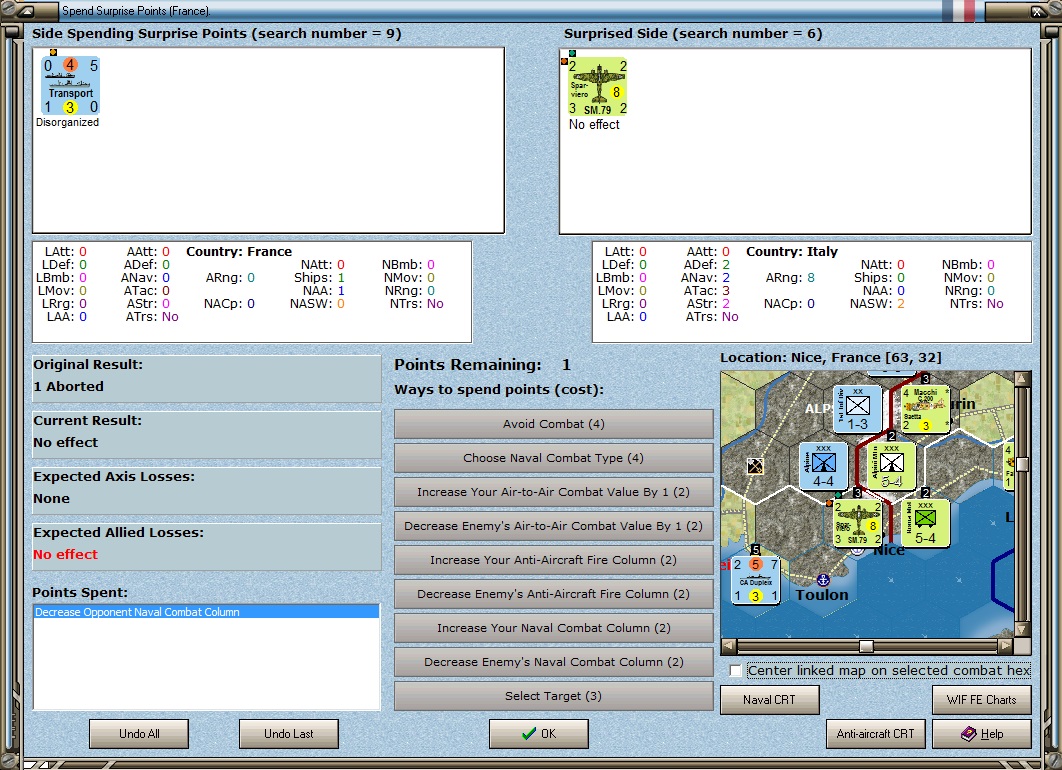Click the Location: Nice, France label
This screenshot has height=770, width=1062.
tap(830, 358)
